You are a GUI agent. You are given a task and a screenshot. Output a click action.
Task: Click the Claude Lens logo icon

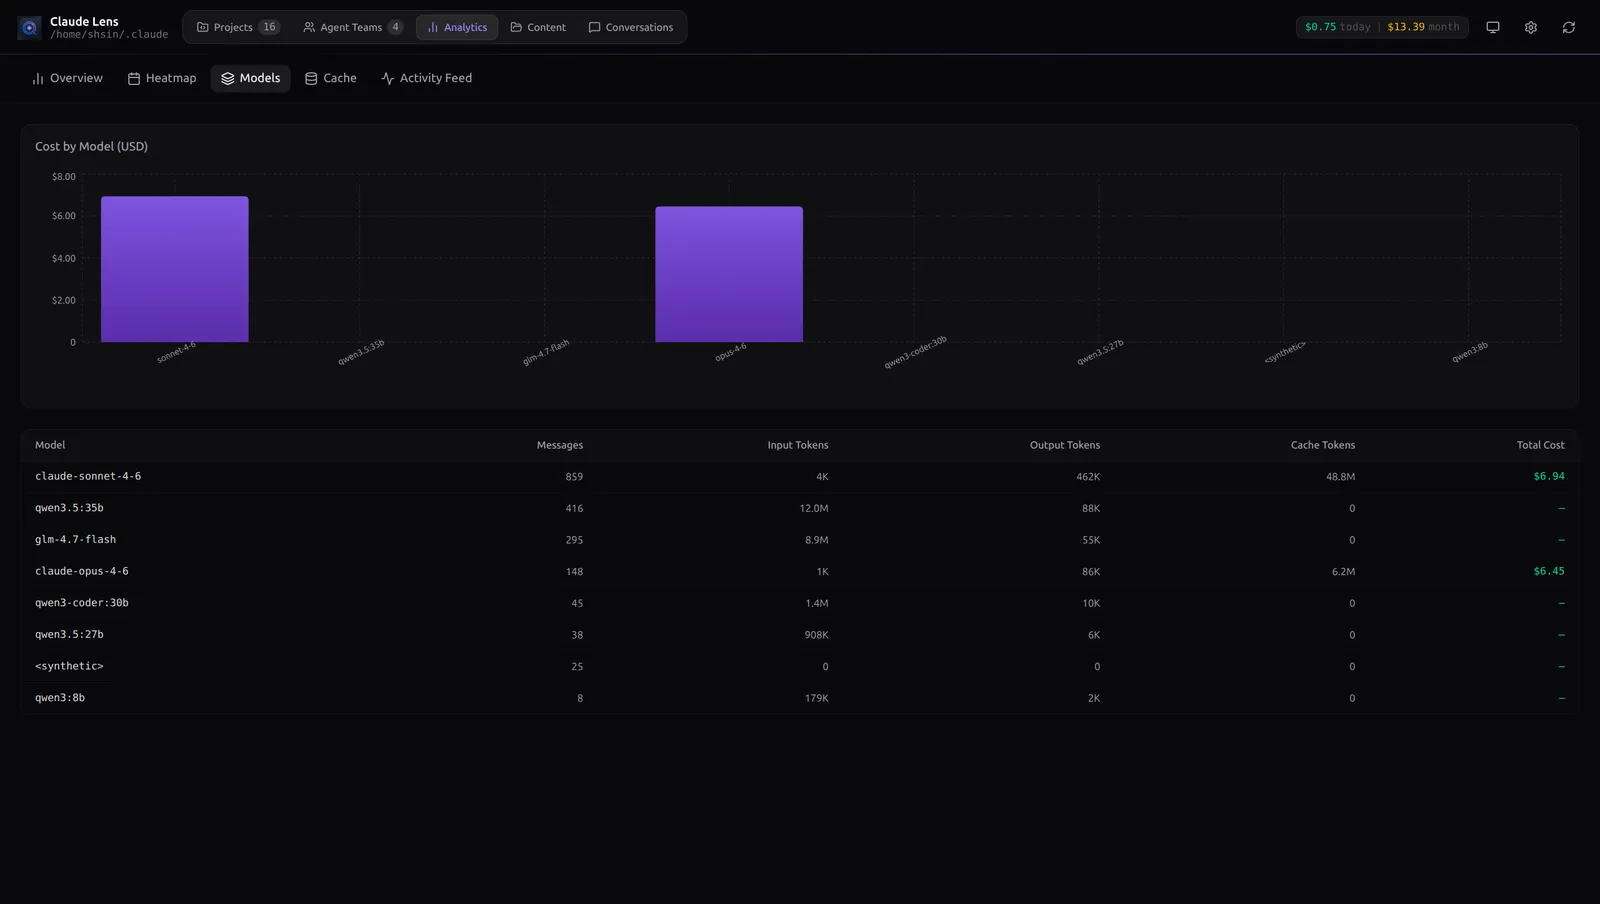pyautogui.click(x=29, y=28)
